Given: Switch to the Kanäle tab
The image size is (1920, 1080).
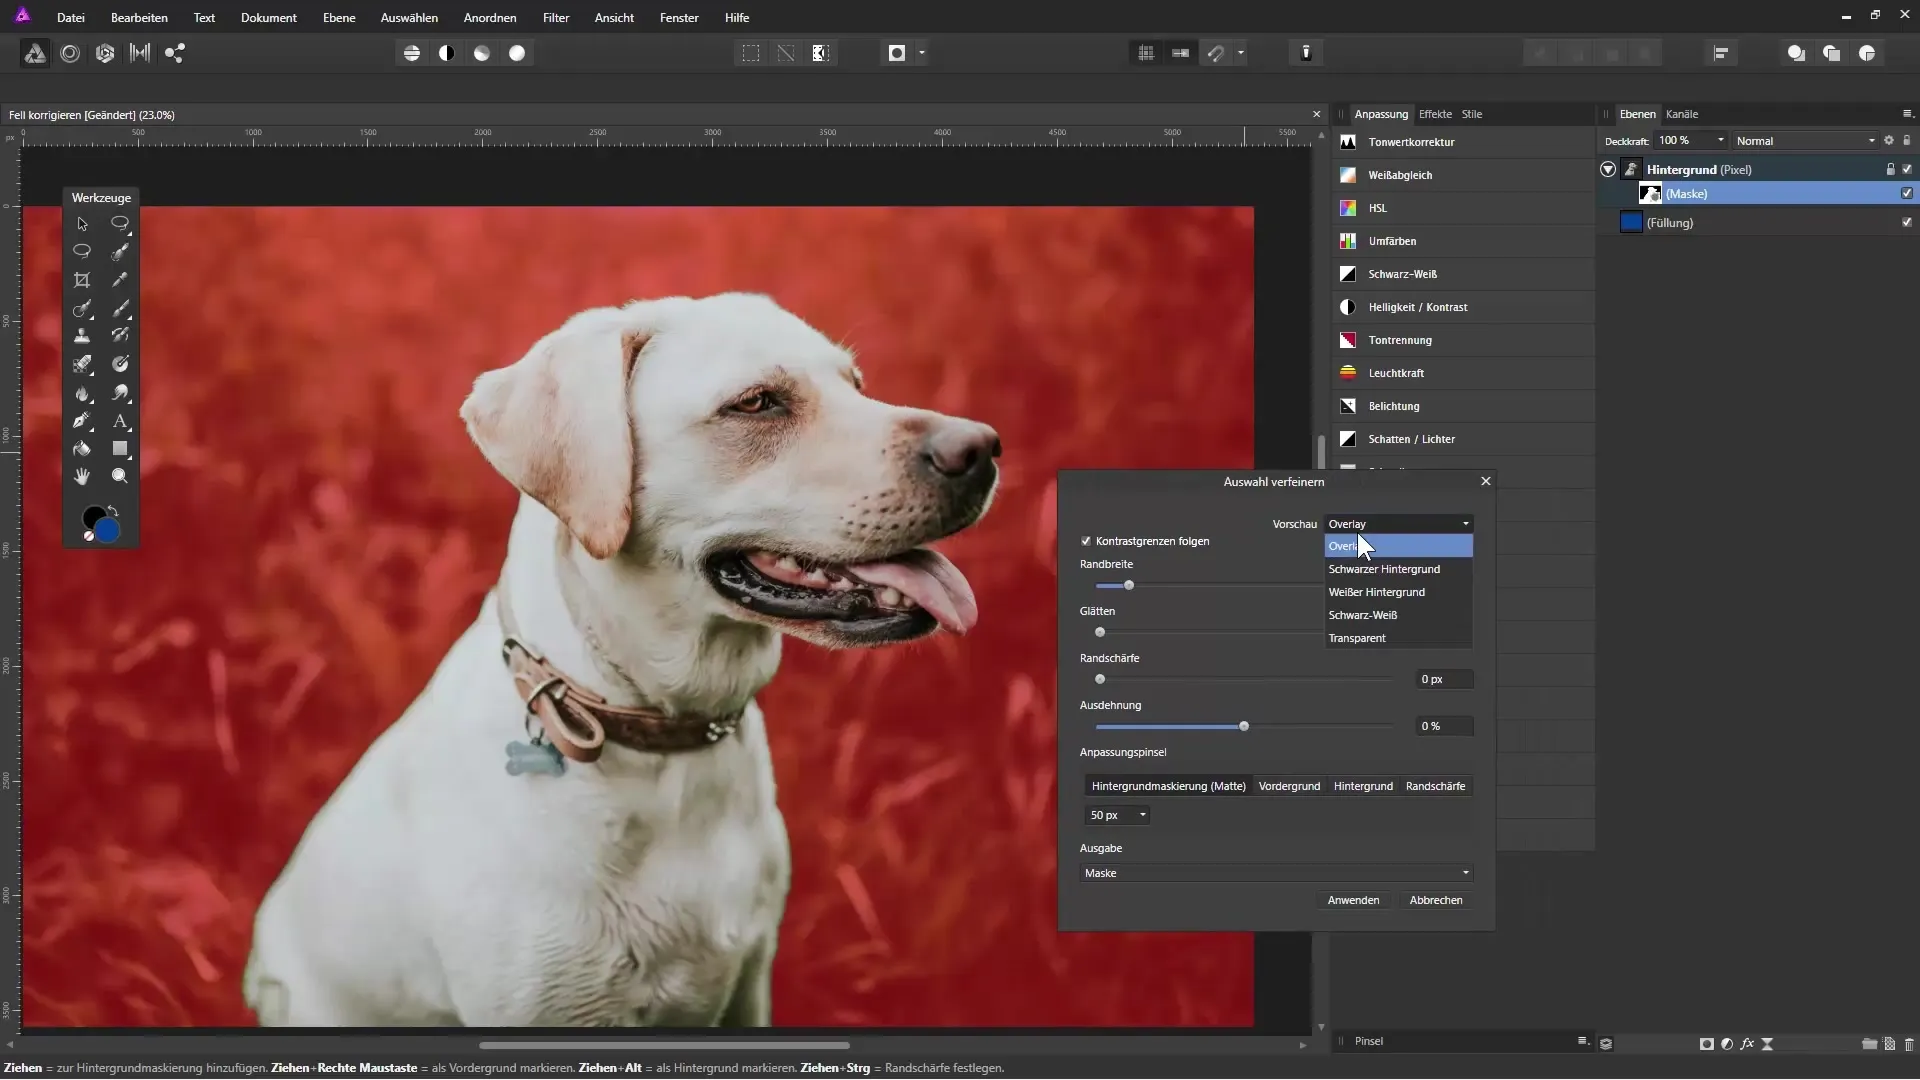Looking at the screenshot, I should (1682, 114).
